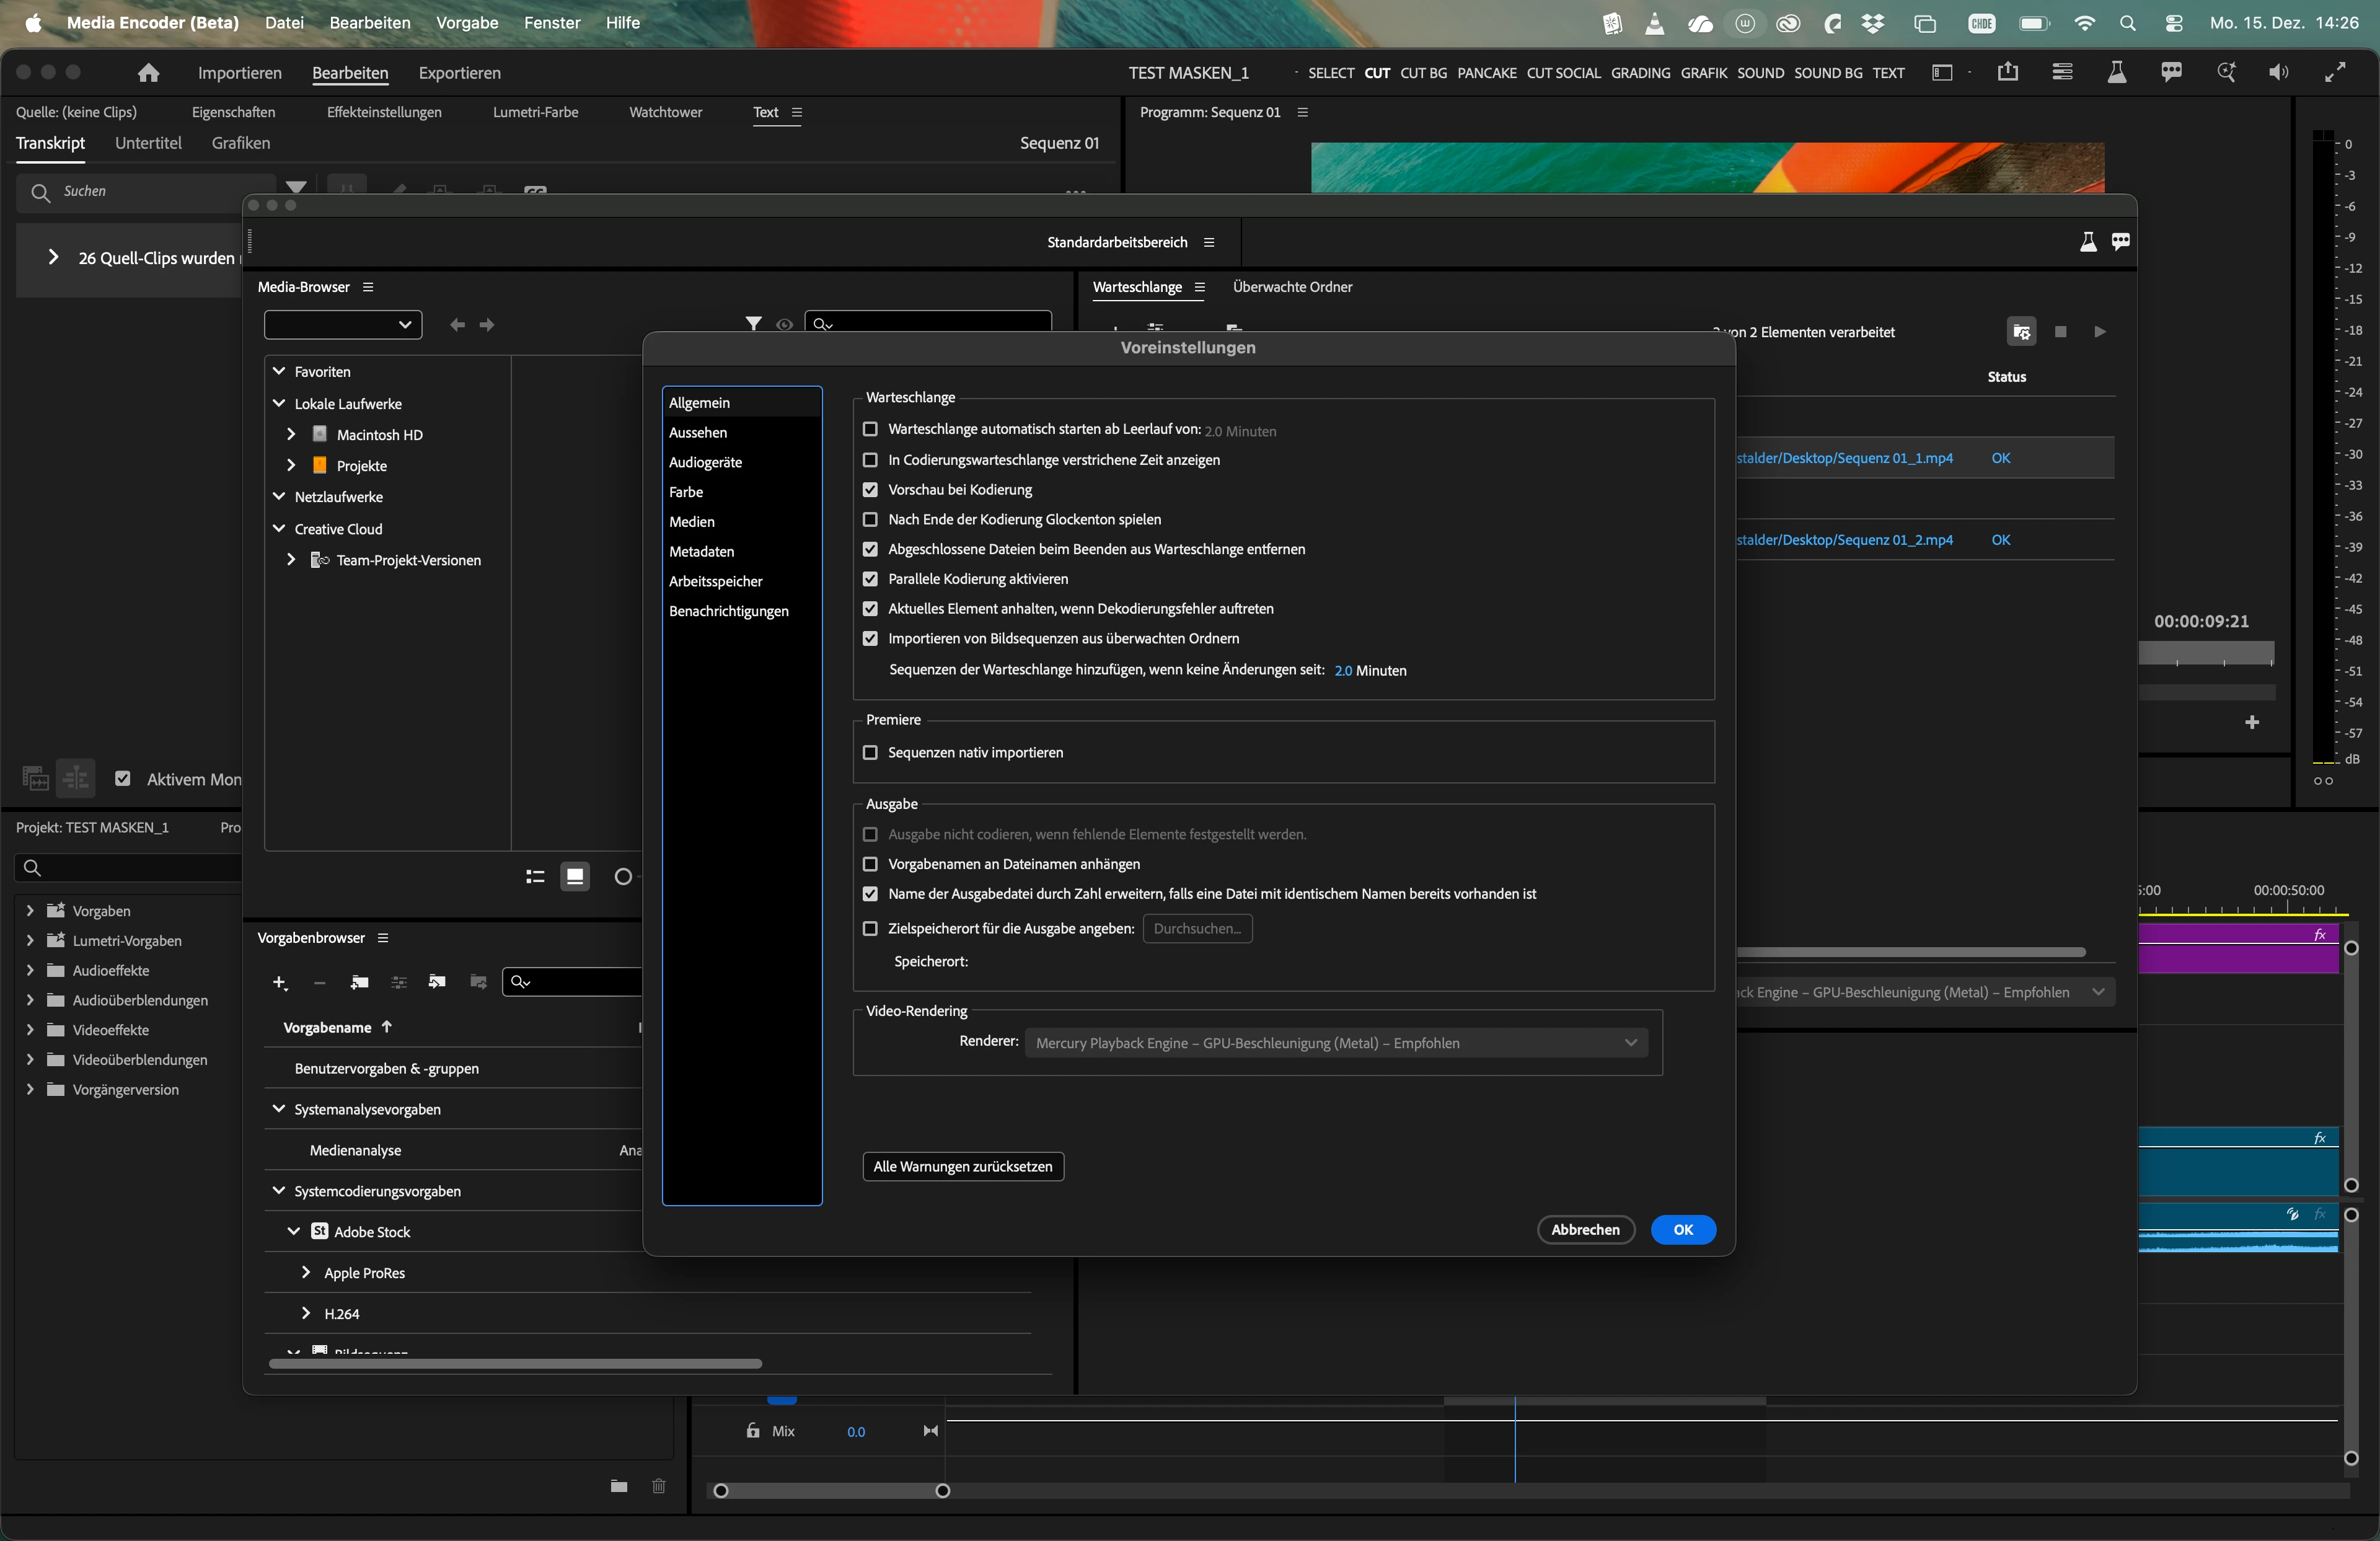The width and height of the screenshot is (2380, 1541).
Task: Uncheck Abgeschlossene Dateien beim Beenden entfernen
Action: click(x=870, y=549)
